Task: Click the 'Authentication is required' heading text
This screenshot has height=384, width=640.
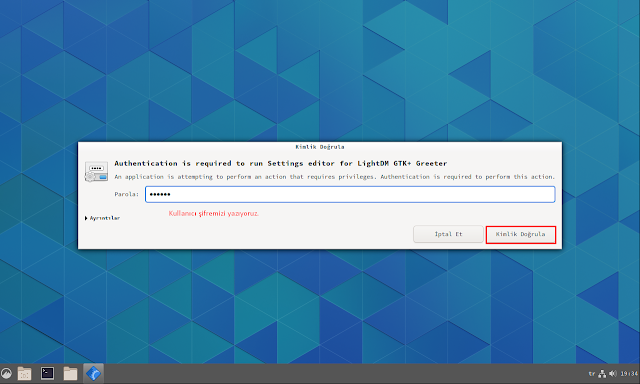Action: pos(281,163)
